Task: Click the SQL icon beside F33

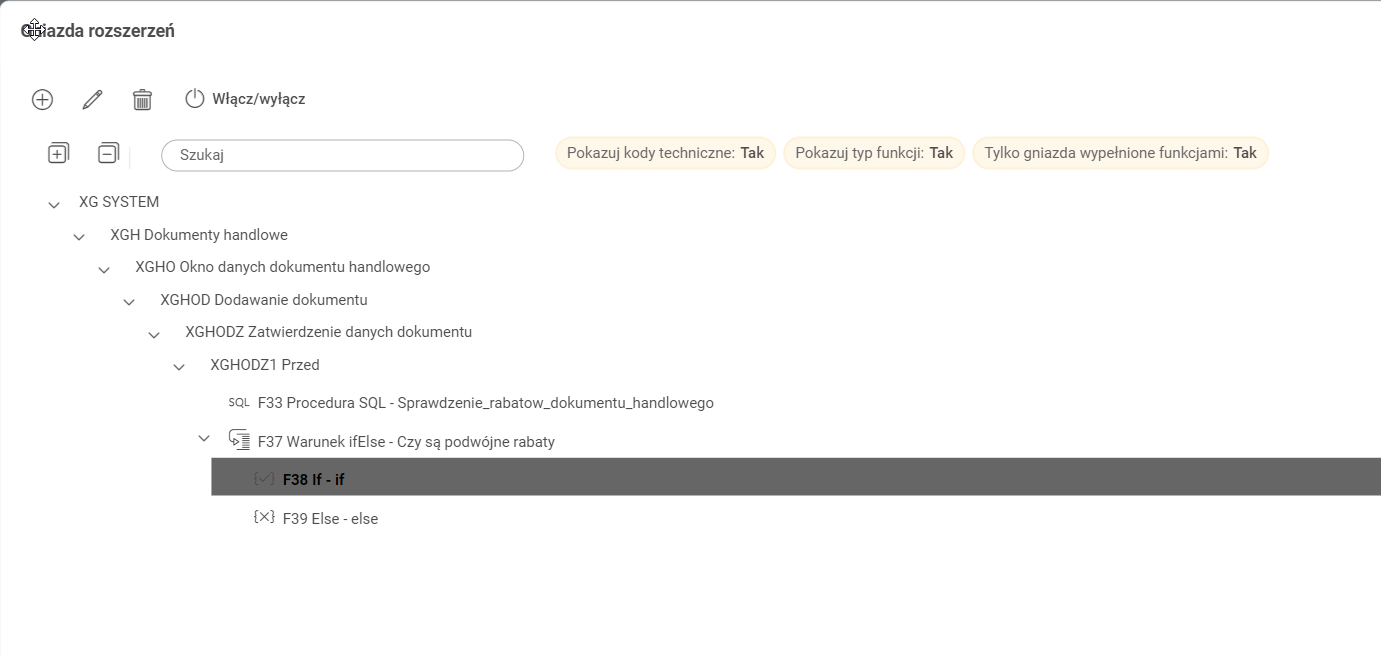Action: tap(239, 403)
